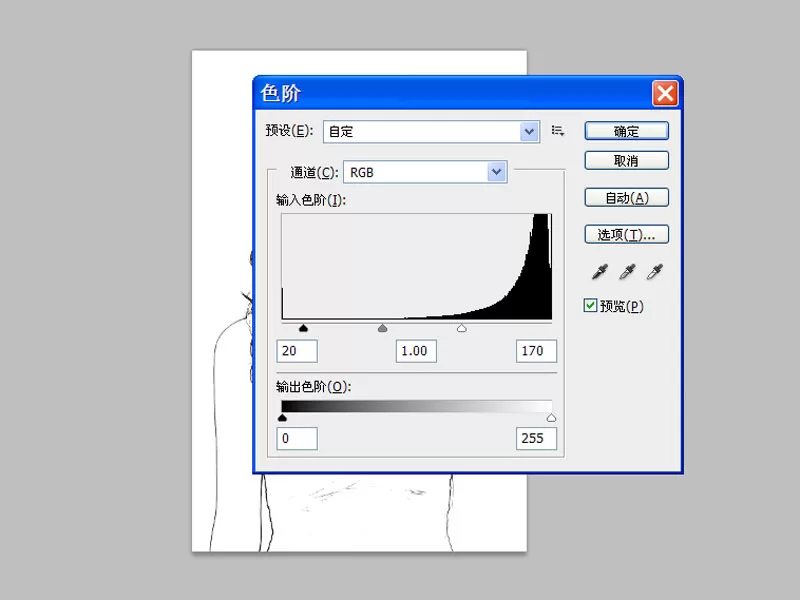Select the black point eyedropper
Image resolution: width=800 pixels, height=600 pixels.
click(599, 272)
